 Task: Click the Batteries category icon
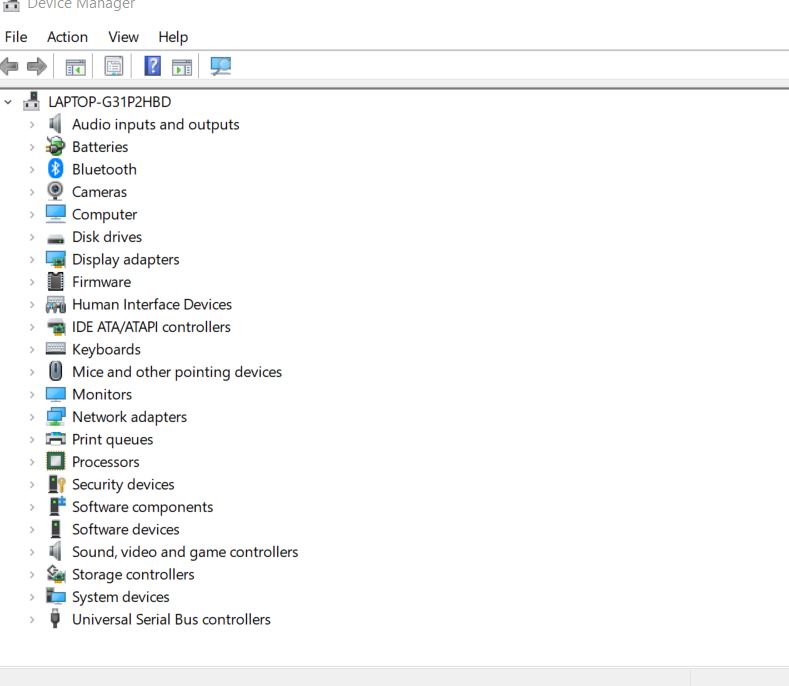pyautogui.click(x=55, y=146)
